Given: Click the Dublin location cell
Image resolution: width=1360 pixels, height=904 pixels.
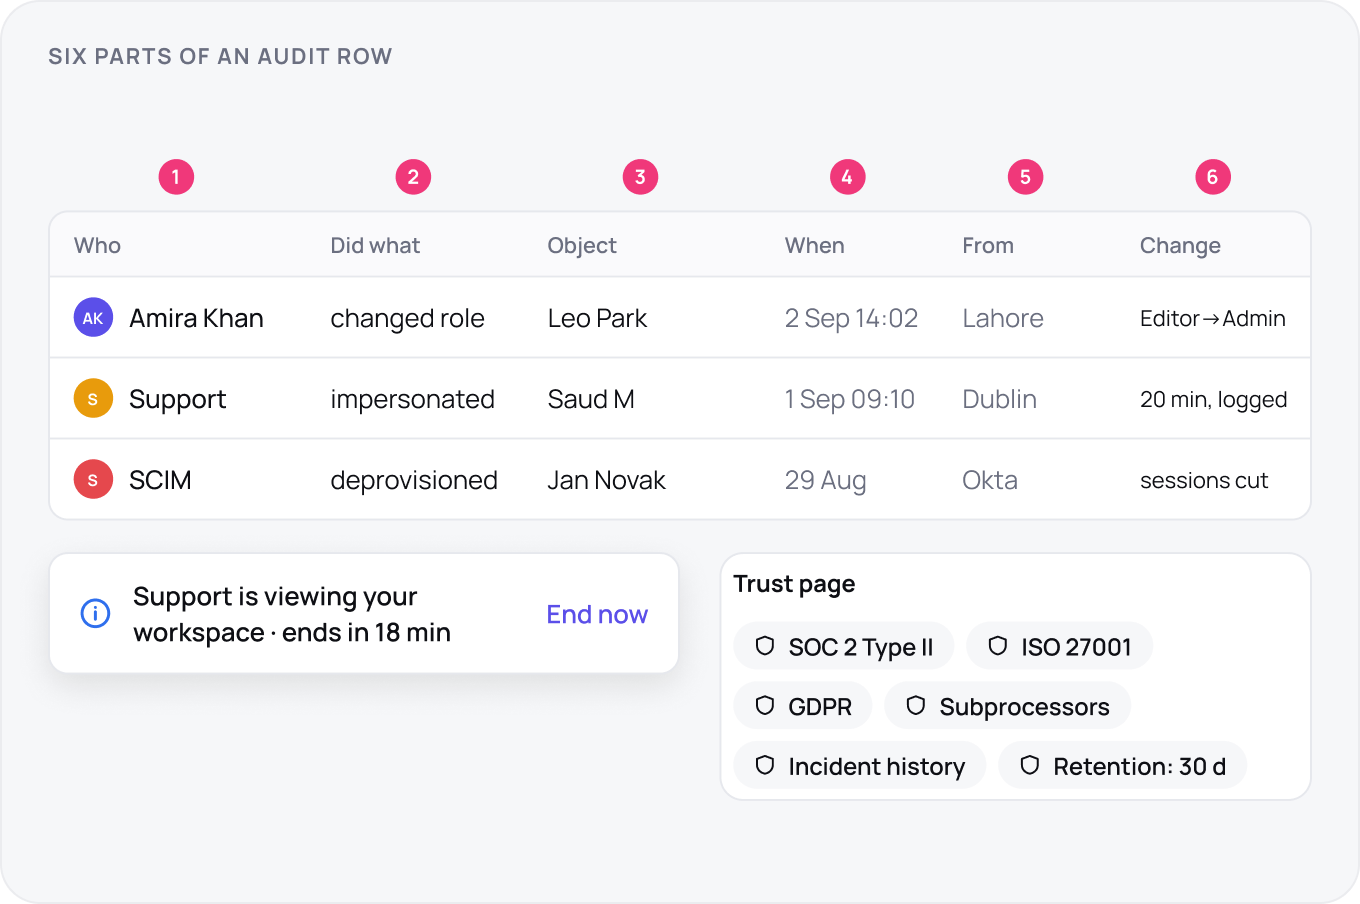Looking at the screenshot, I should [x=999, y=399].
